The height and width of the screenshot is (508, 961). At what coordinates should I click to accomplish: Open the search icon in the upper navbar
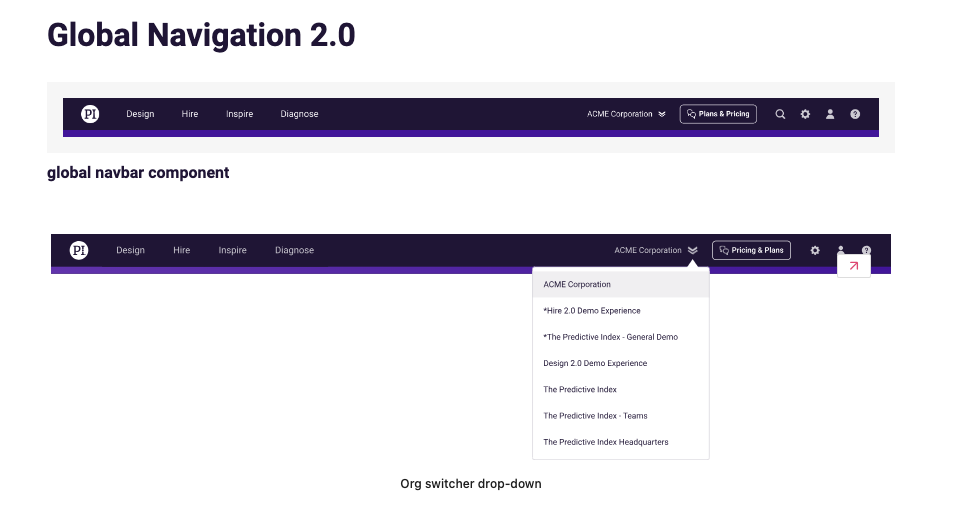coord(780,114)
